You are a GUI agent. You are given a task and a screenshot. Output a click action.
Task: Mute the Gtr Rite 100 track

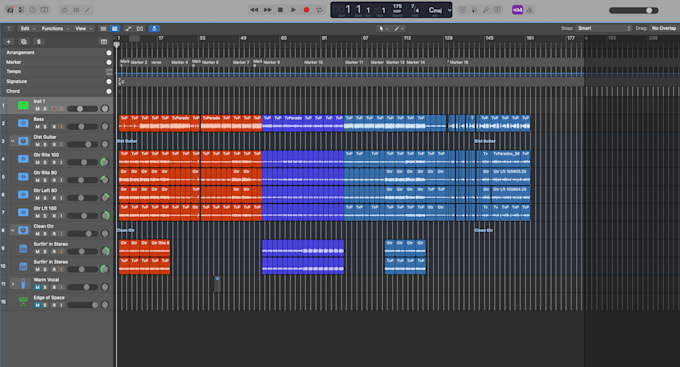tap(38, 162)
